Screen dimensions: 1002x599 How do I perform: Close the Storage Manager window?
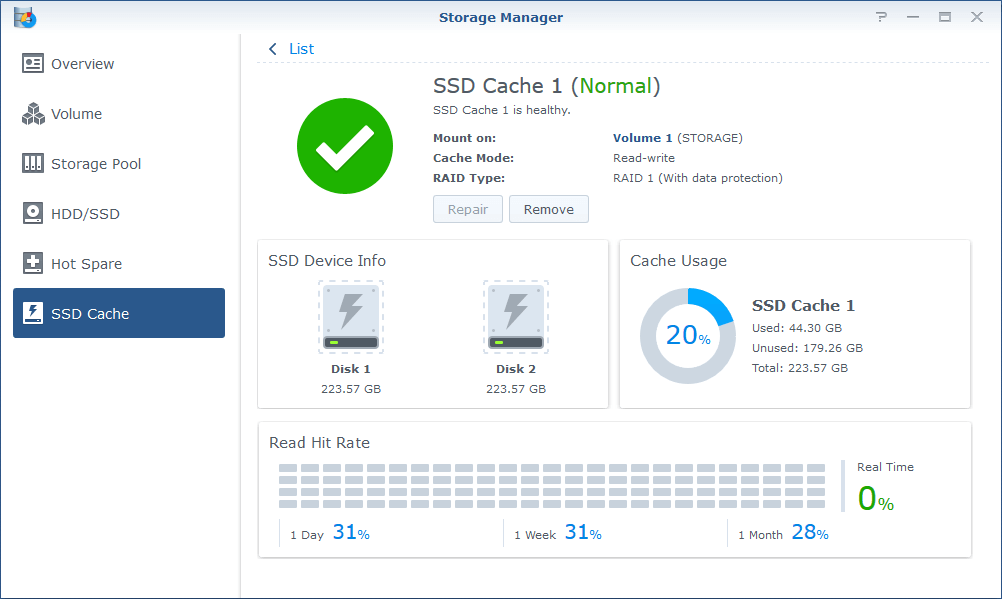click(x=977, y=17)
